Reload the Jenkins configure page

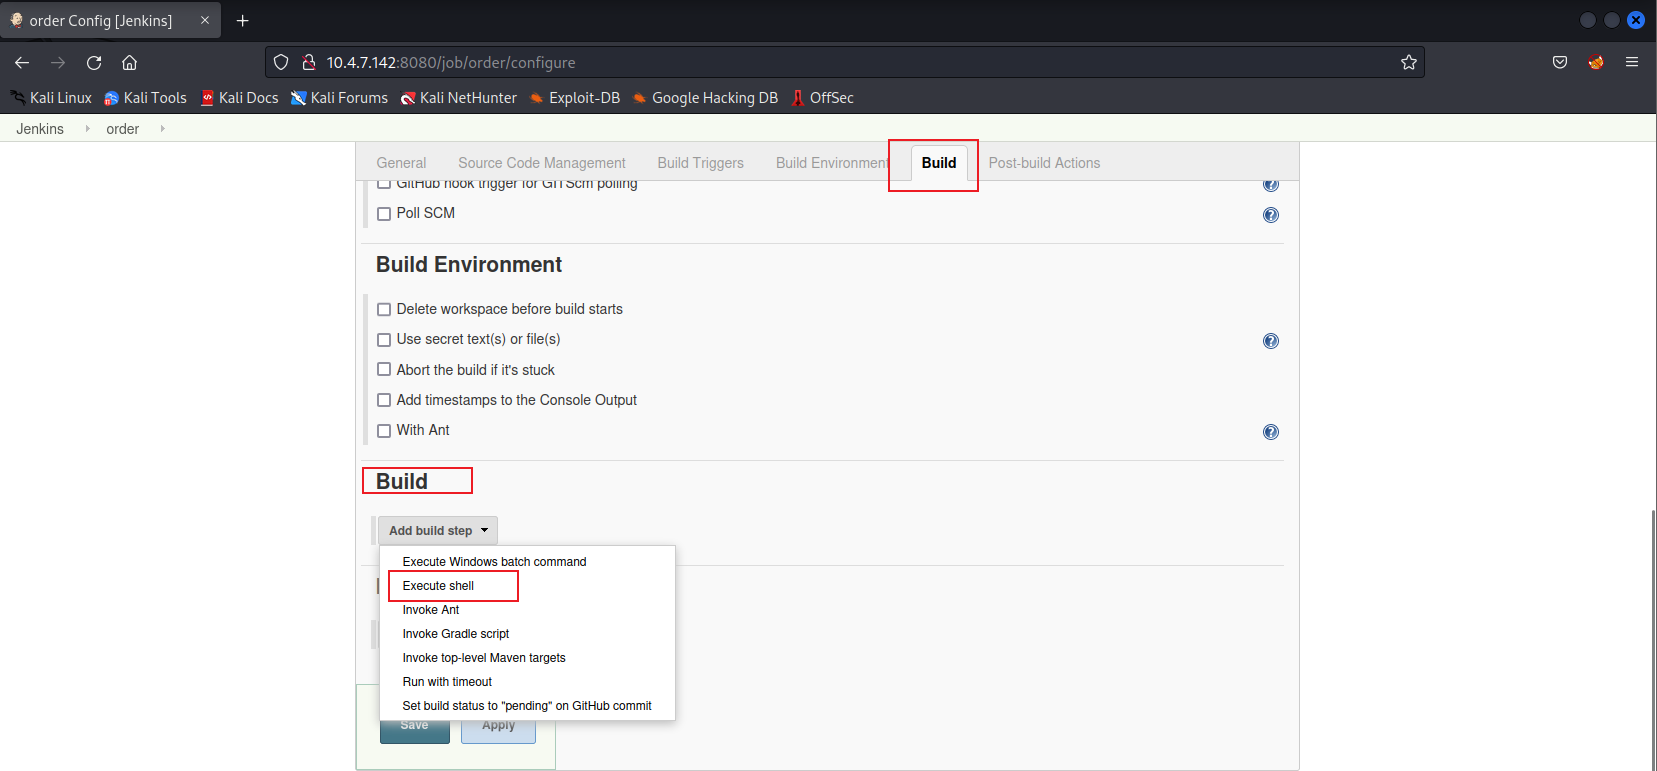coord(94,62)
